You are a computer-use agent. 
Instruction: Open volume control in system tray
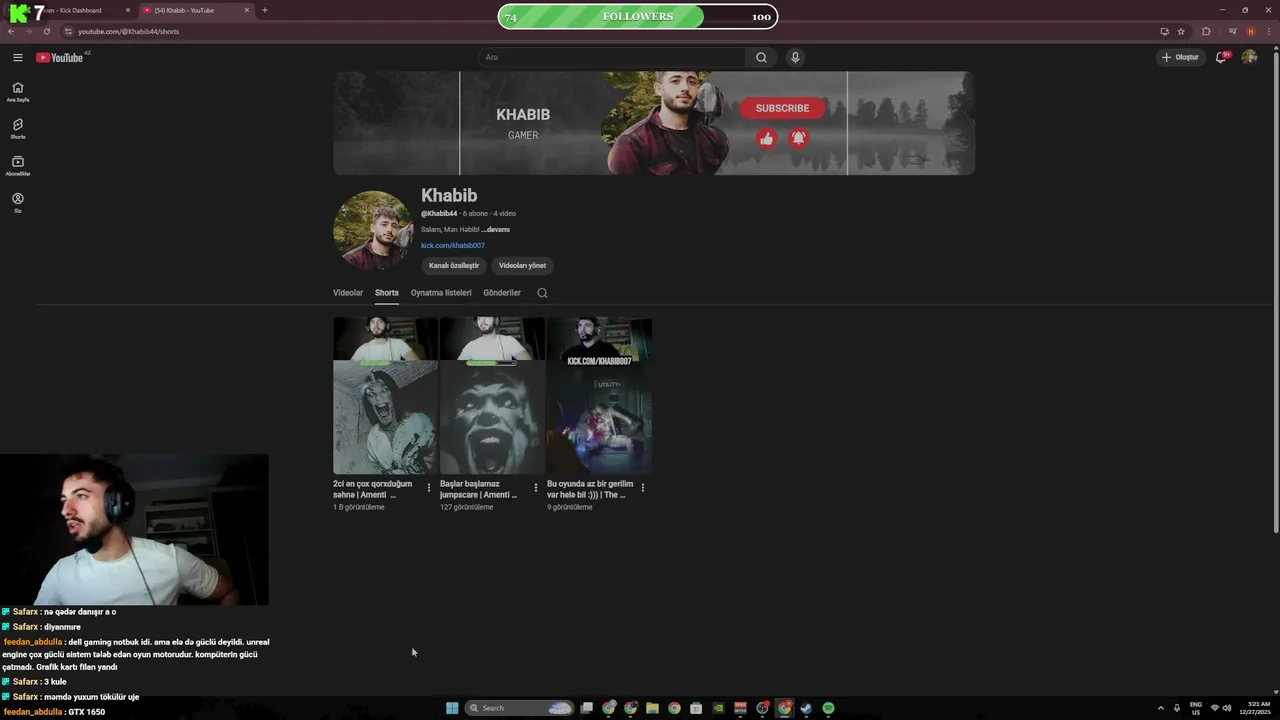[x=1227, y=708]
